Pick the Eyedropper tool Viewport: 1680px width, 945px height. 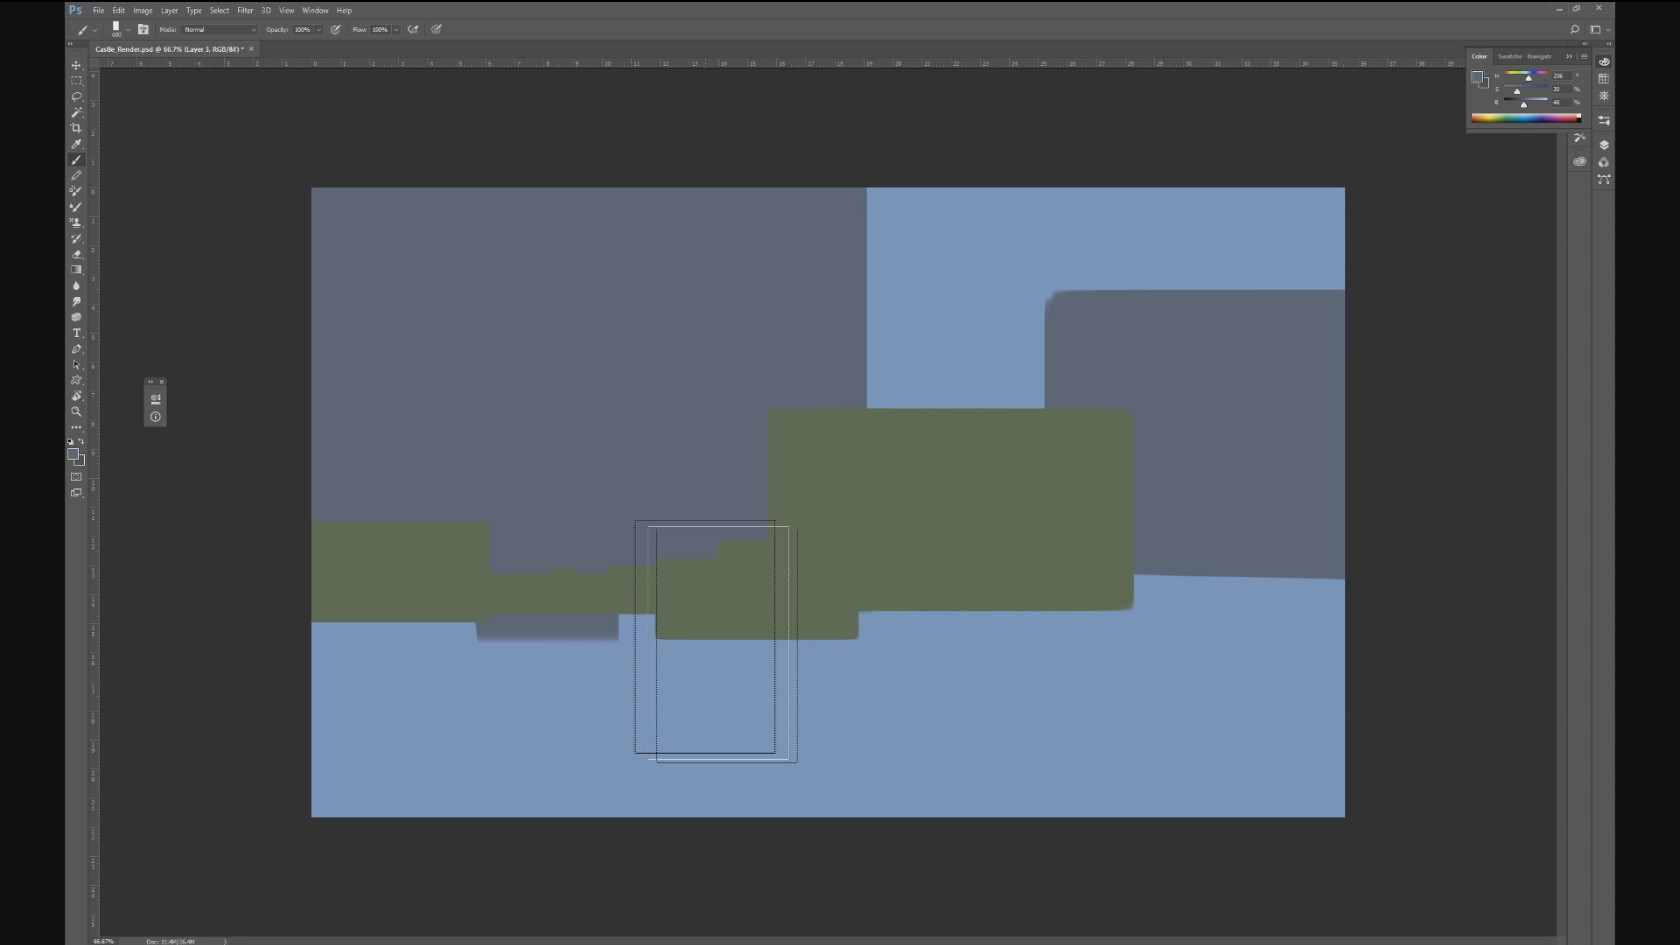(76, 144)
